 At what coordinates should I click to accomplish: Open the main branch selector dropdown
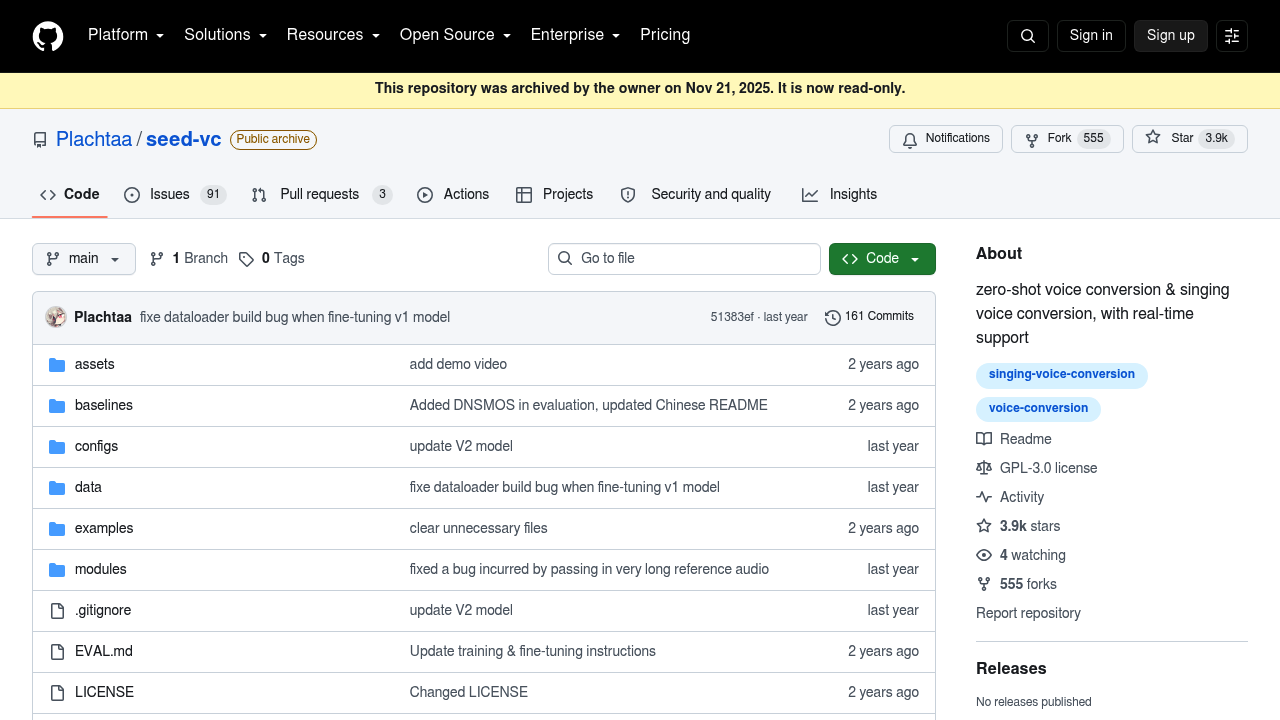click(x=84, y=259)
